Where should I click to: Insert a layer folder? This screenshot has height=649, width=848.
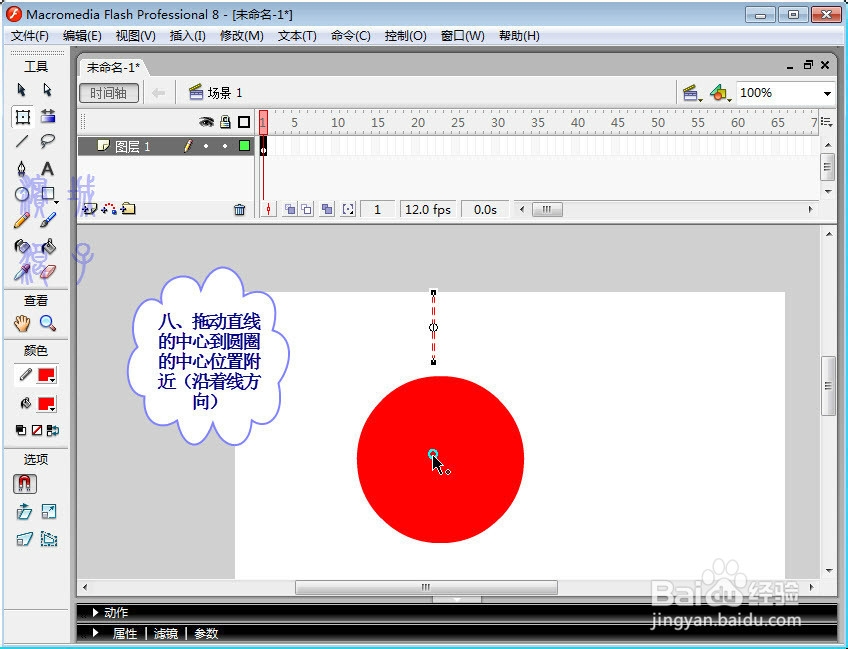click(x=128, y=209)
